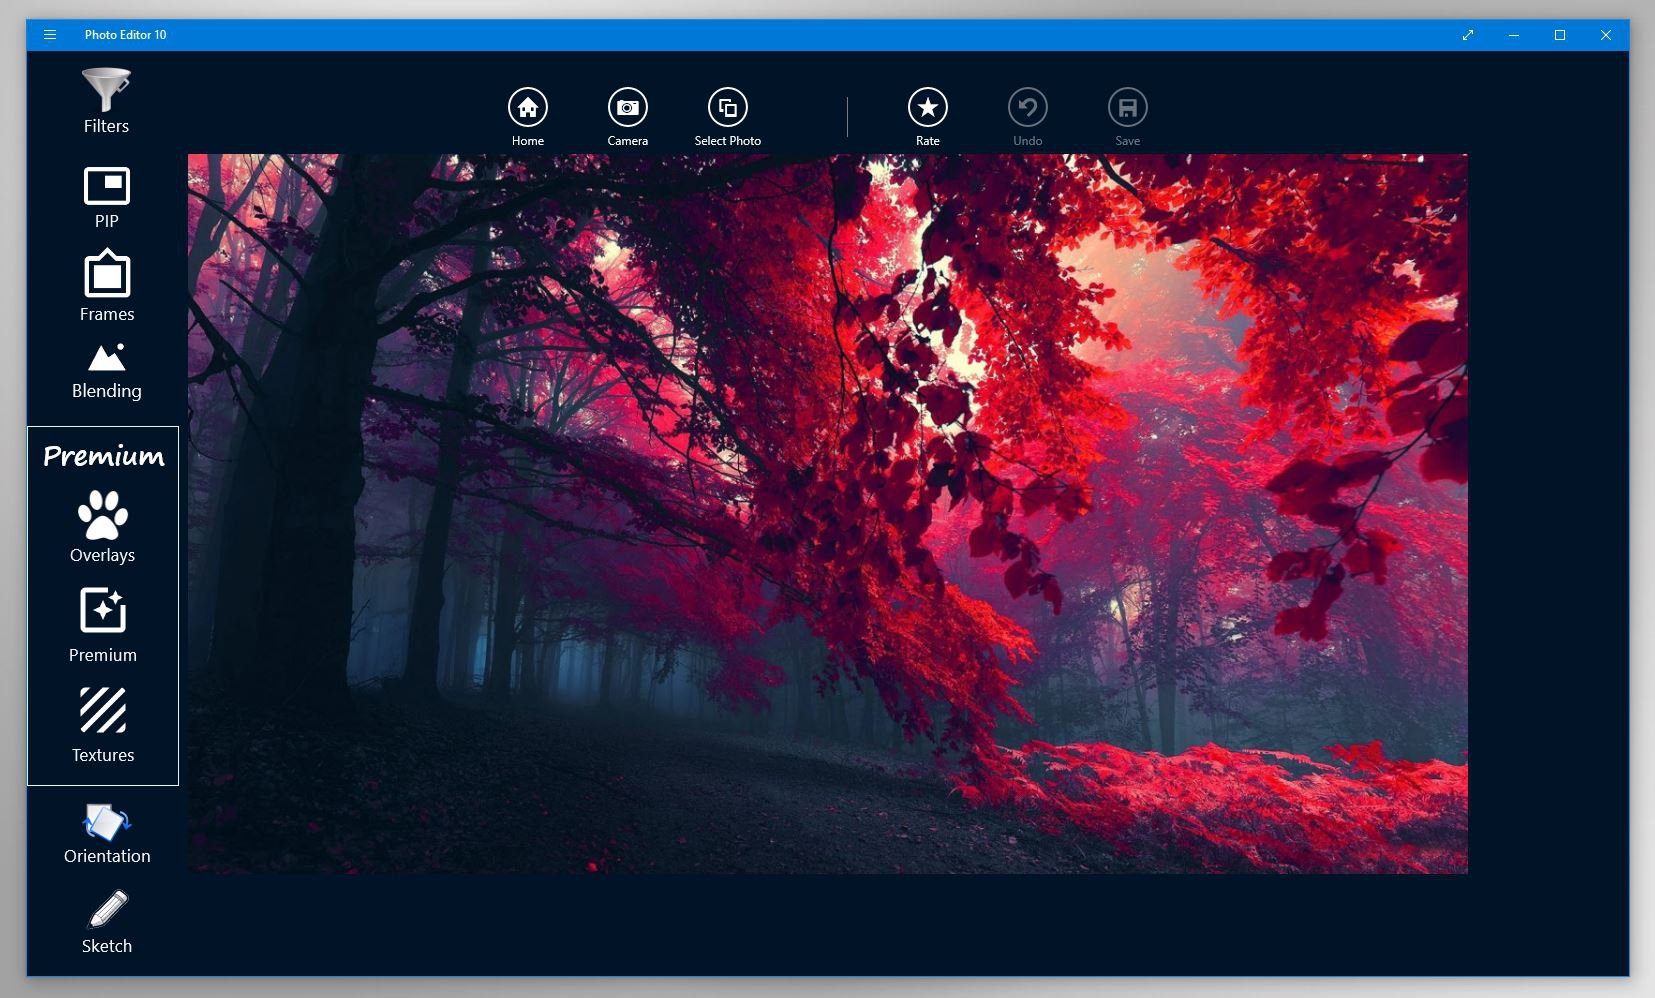This screenshot has width=1655, height=998.
Task: Close the Photo Editor window
Action: [1606, 35]
